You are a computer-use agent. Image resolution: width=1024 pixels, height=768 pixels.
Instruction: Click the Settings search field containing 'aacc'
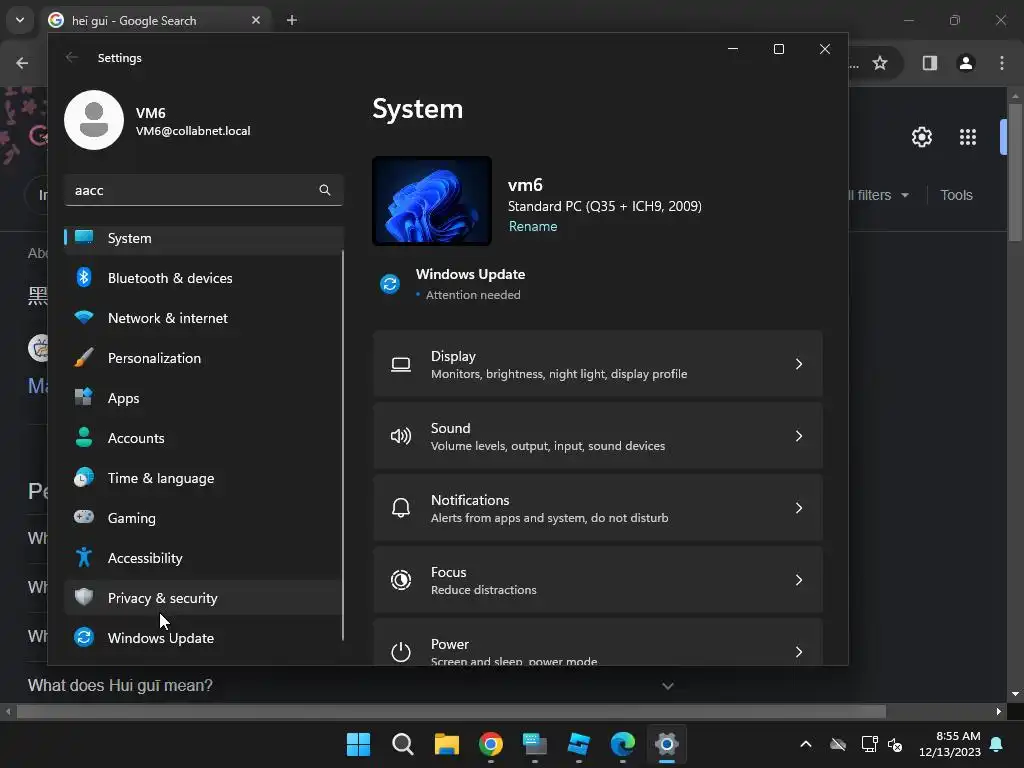204,190
